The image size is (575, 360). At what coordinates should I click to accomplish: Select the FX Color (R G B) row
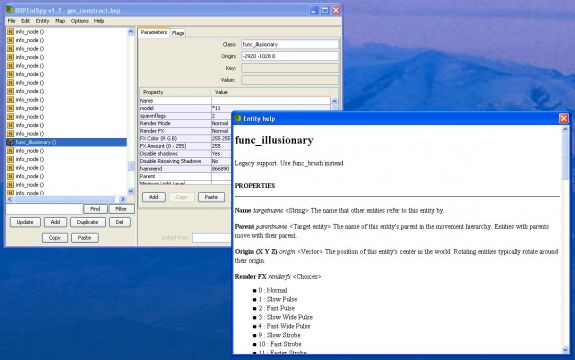tap(185, 138)
